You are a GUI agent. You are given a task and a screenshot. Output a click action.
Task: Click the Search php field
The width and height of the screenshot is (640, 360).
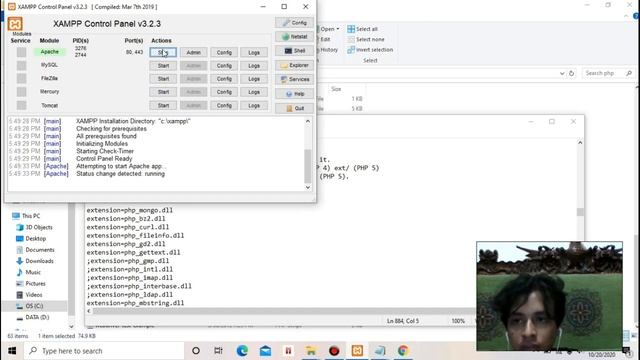(608, 73)
